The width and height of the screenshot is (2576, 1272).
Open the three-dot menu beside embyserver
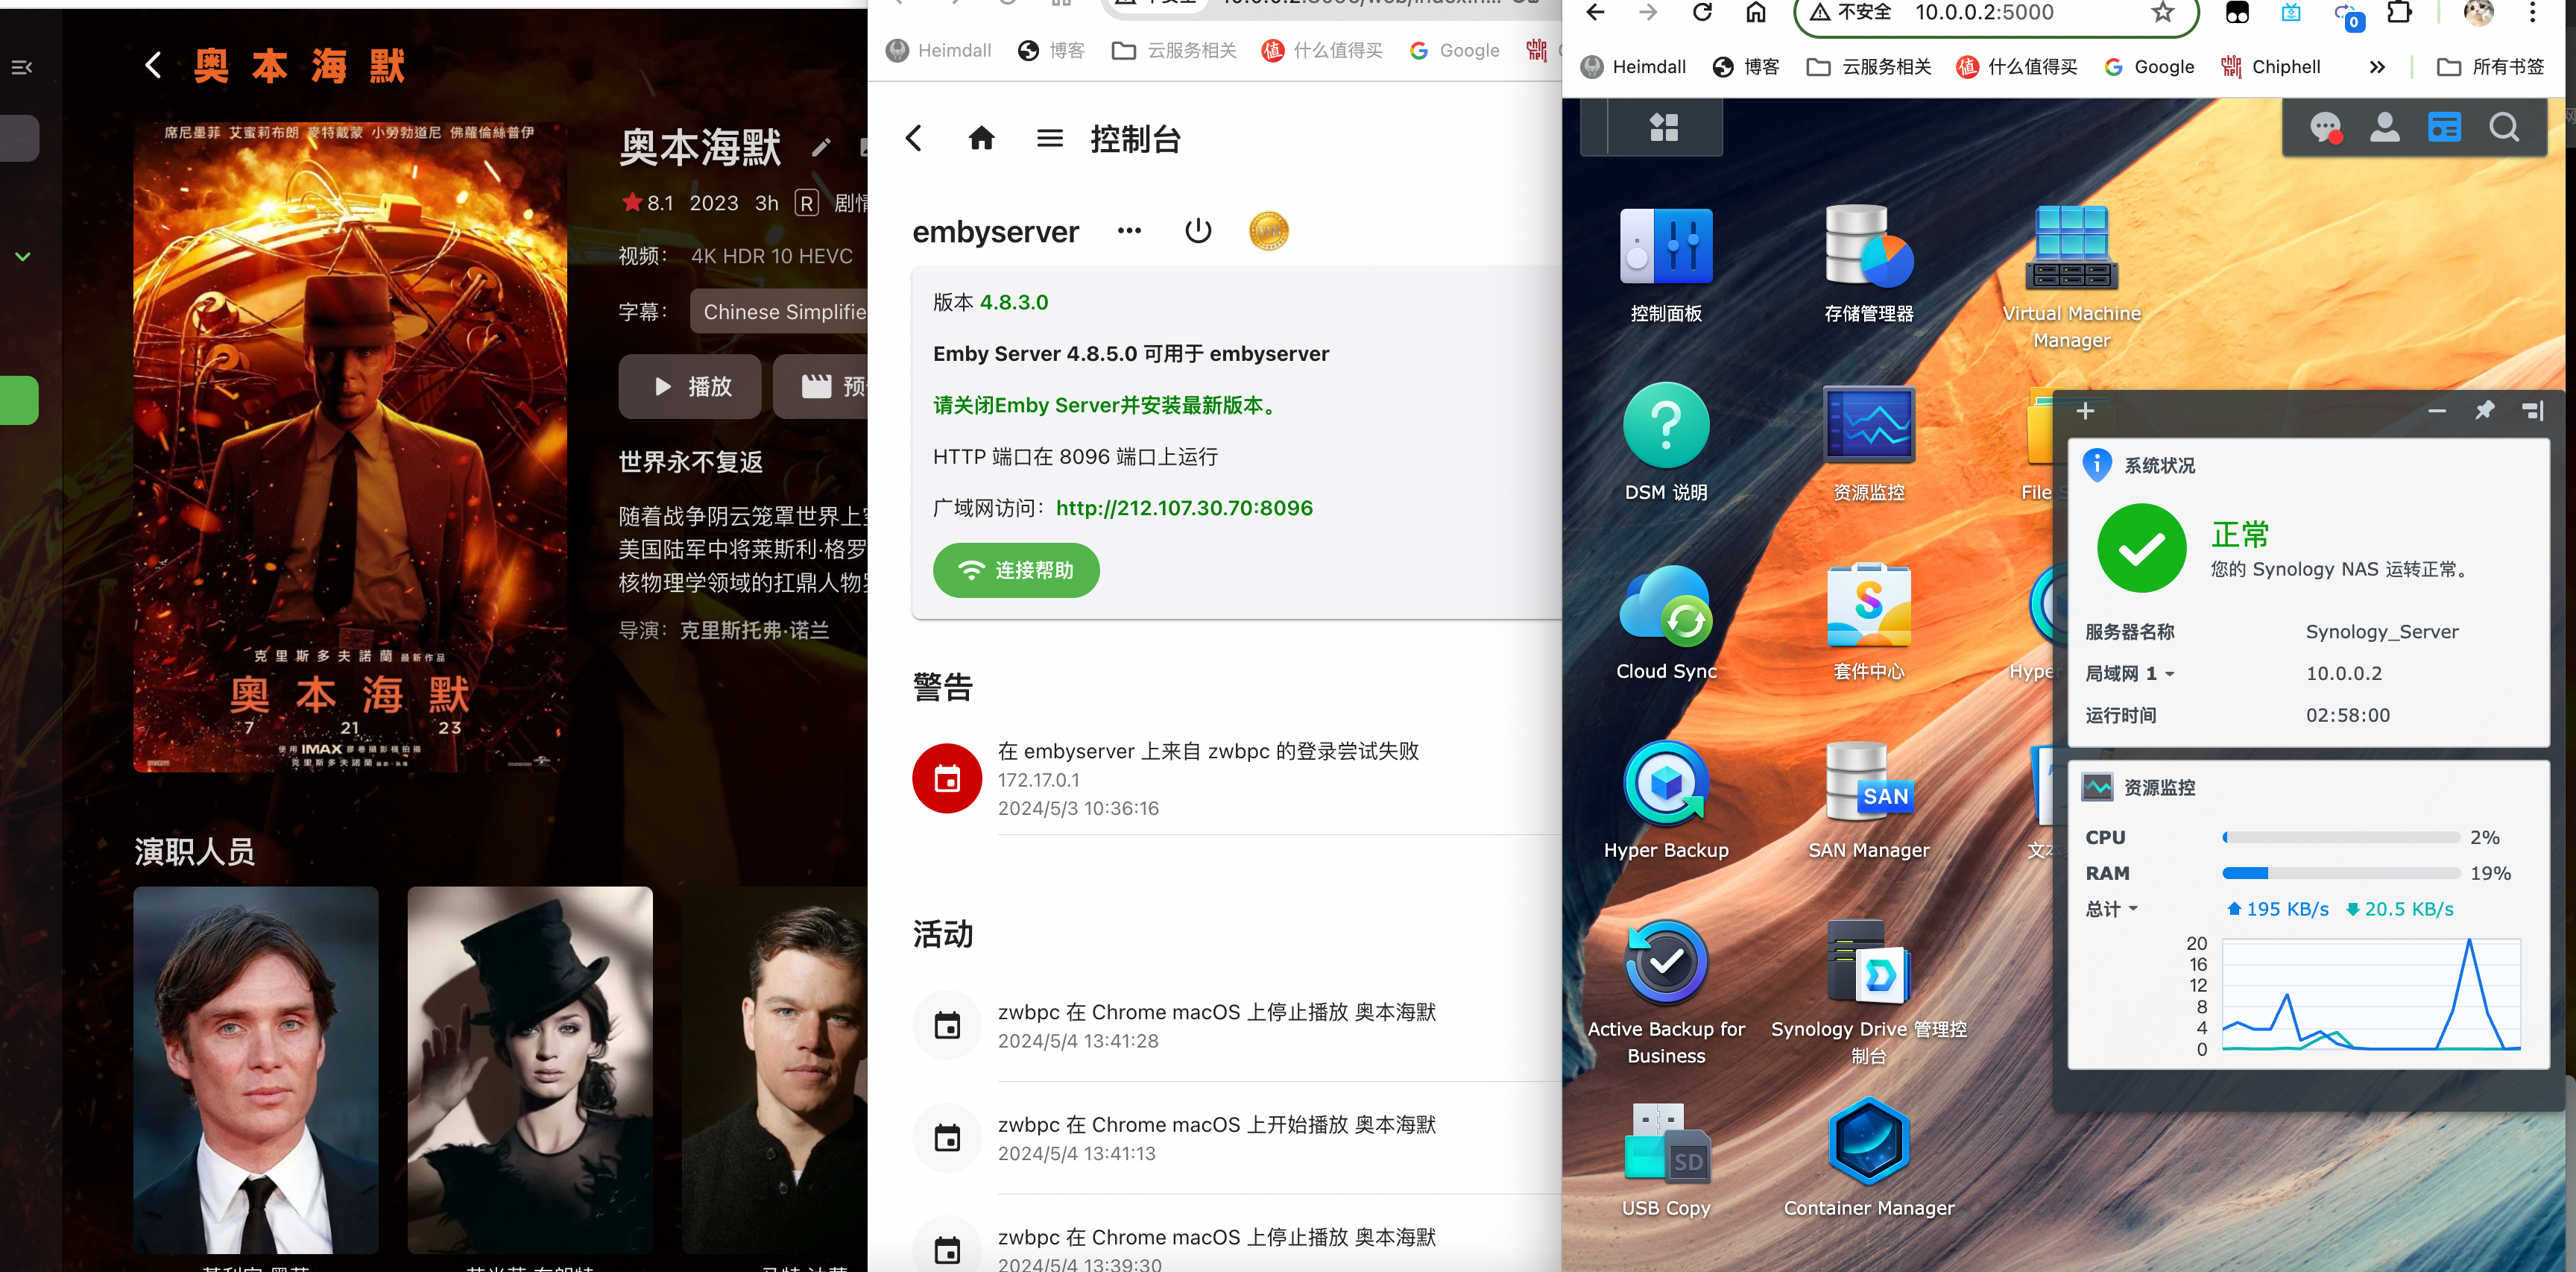[1129, 231]
